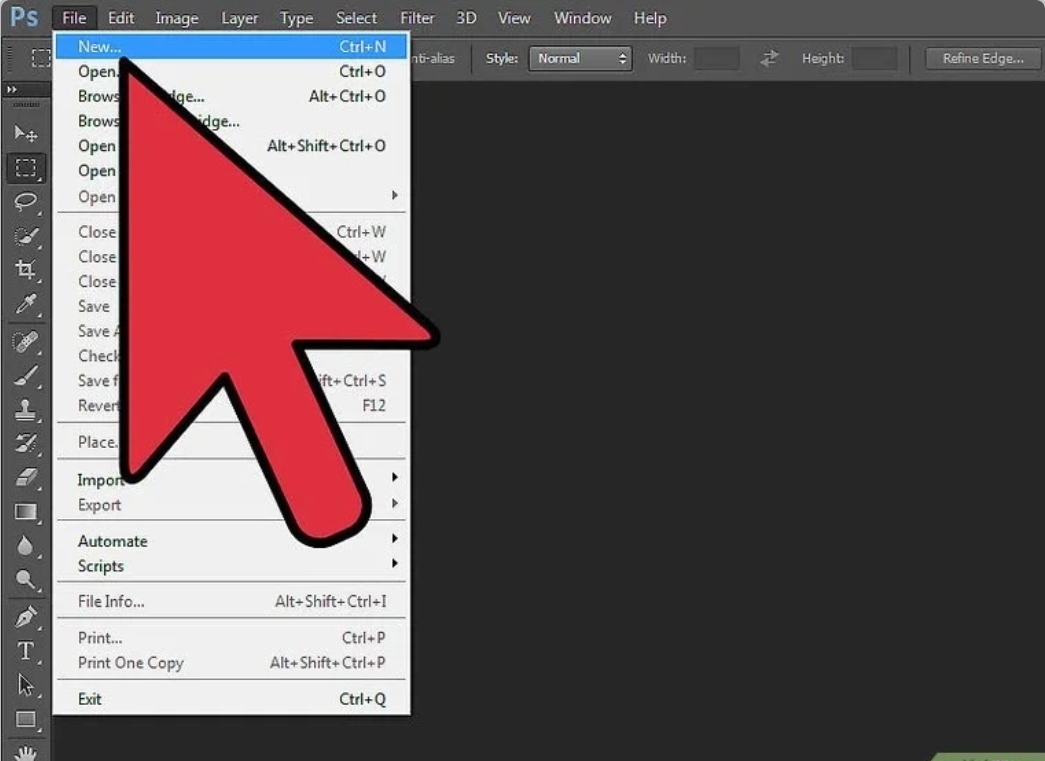Image resolution: width=1045 pixels, height=761 pixels.
Task: Select the Lasso tool
Action: (25, 202)
